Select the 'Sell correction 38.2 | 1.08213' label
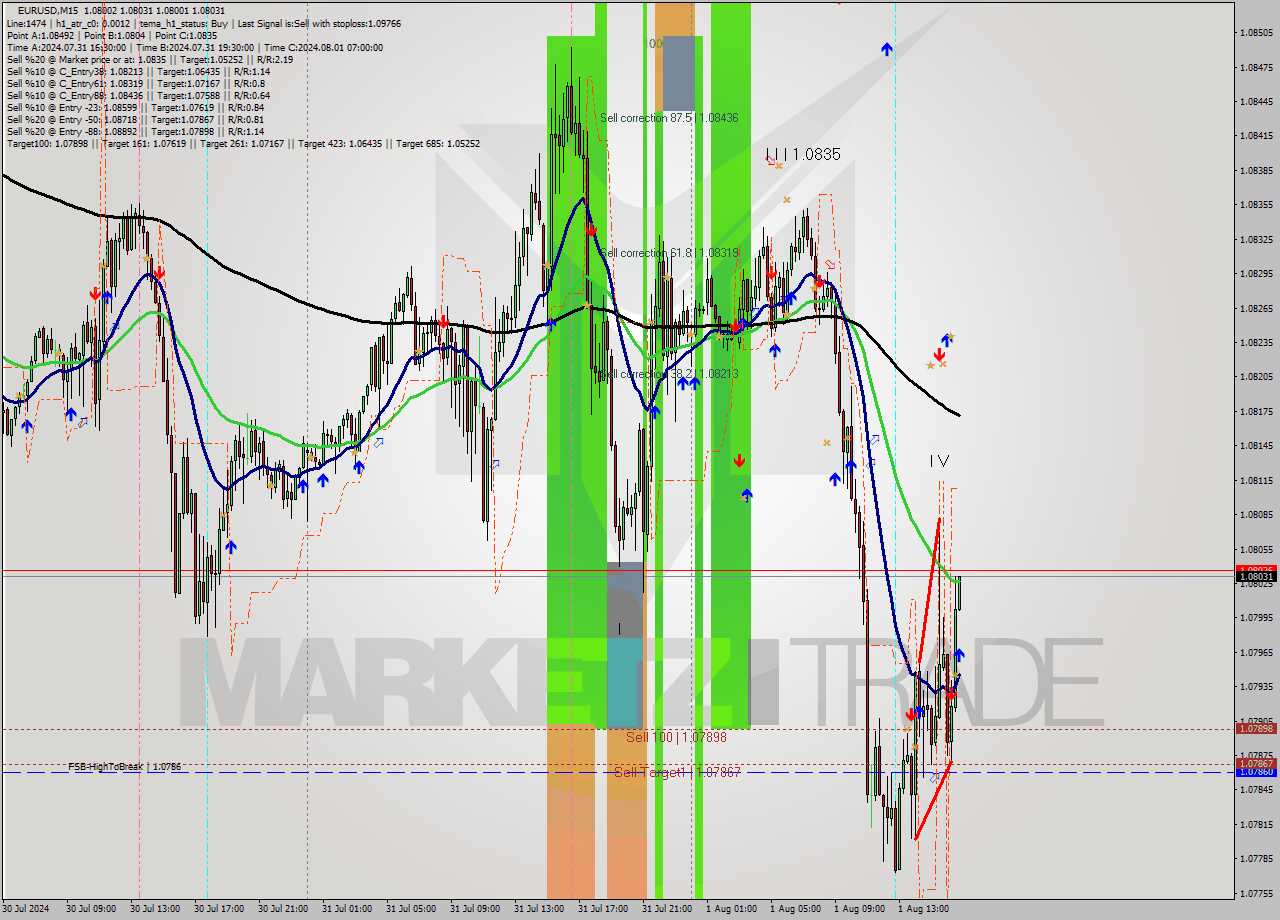The image size is (1280, 920). 669,374
